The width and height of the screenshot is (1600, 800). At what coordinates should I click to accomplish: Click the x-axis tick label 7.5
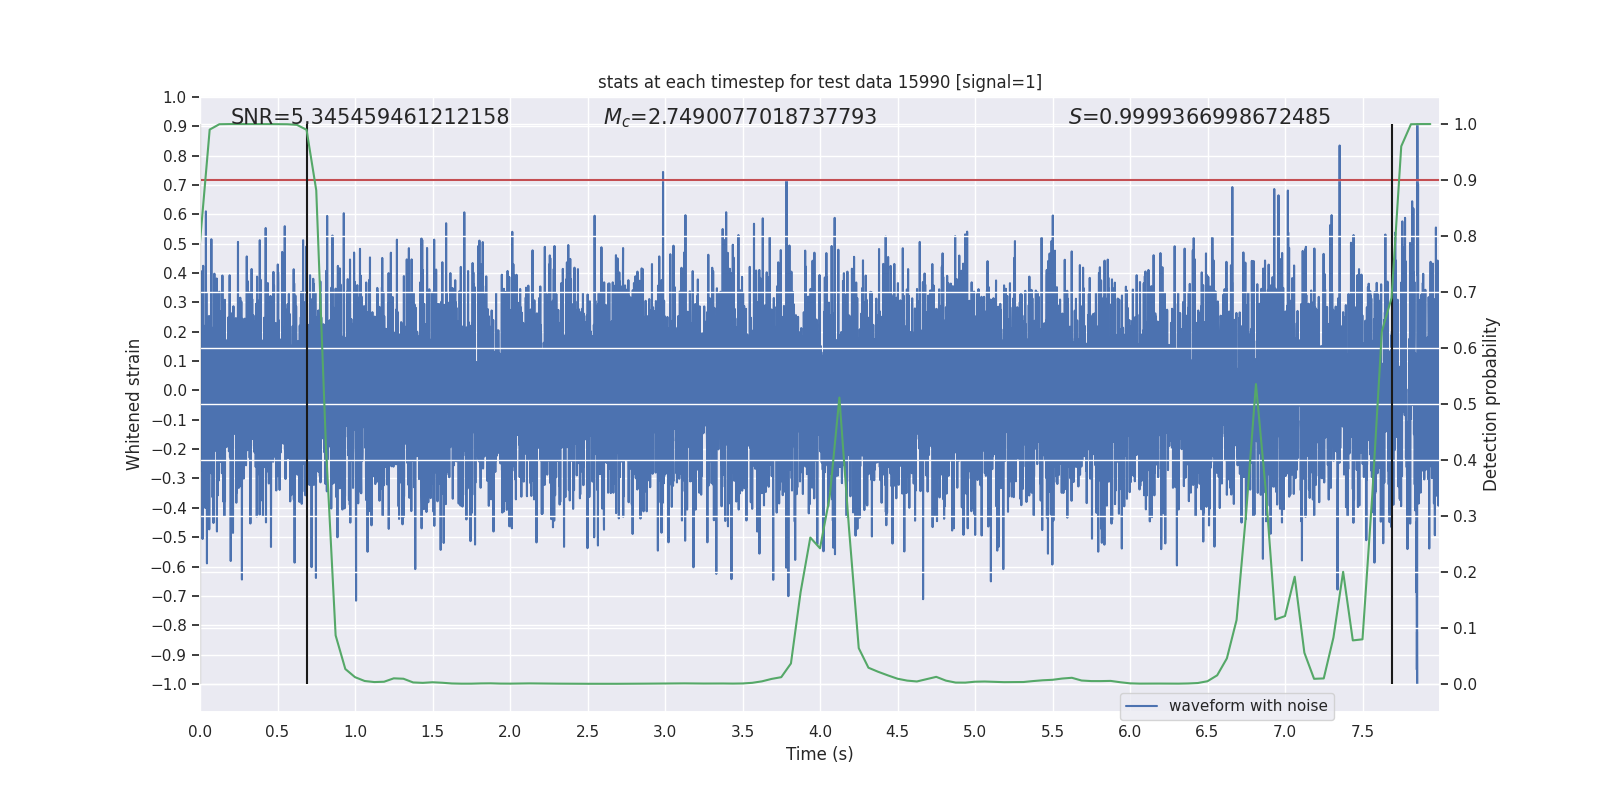click(1362, 732)
